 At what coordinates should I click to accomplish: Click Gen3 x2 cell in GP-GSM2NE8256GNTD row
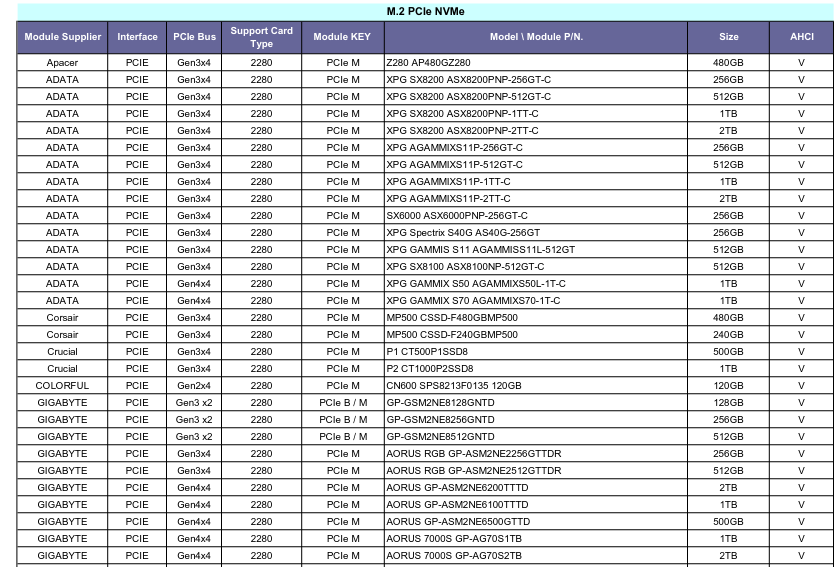click(194, 420)
